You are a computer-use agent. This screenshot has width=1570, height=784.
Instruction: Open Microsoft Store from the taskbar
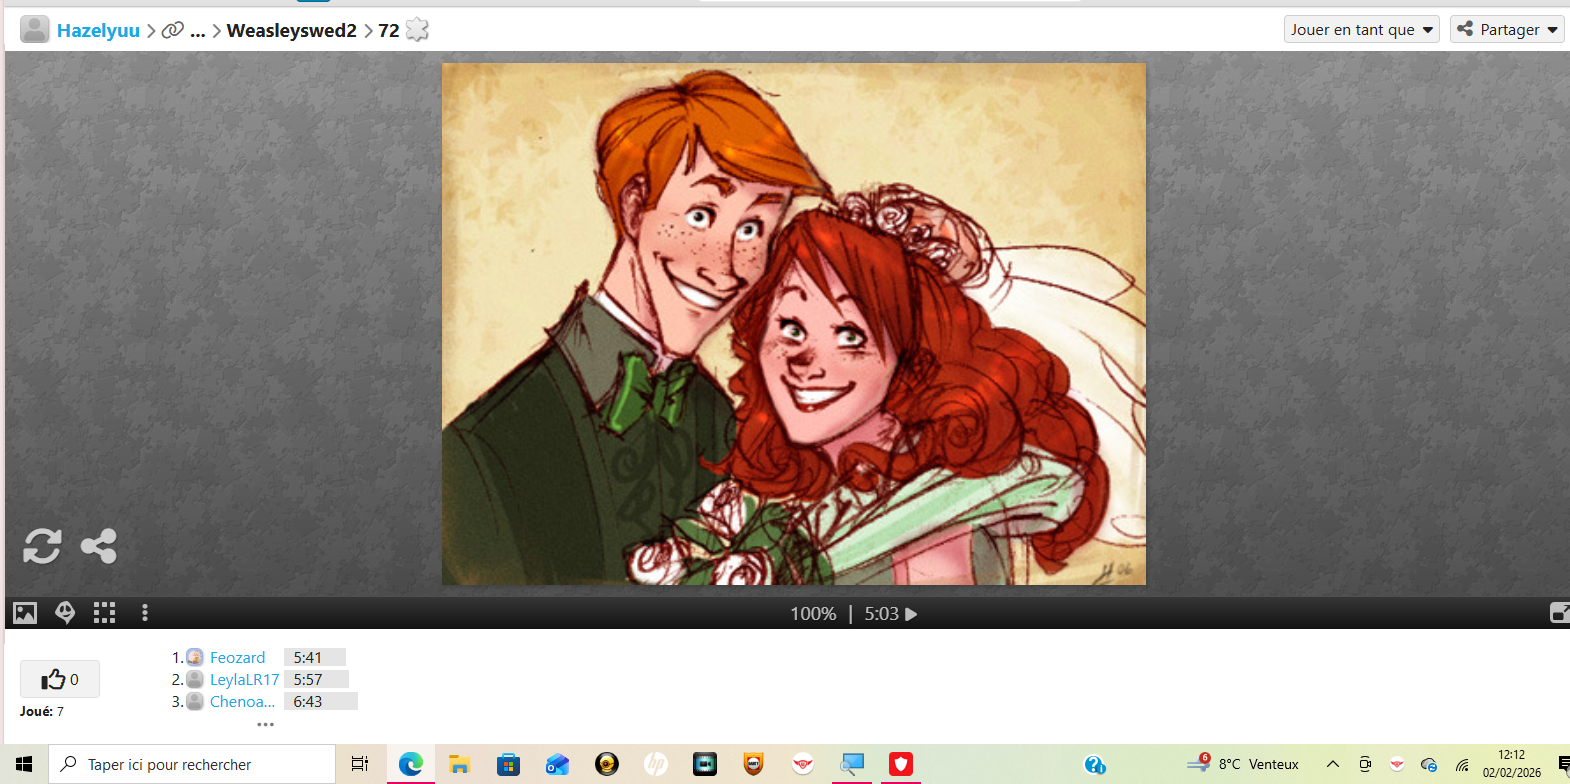click(508, 764)
